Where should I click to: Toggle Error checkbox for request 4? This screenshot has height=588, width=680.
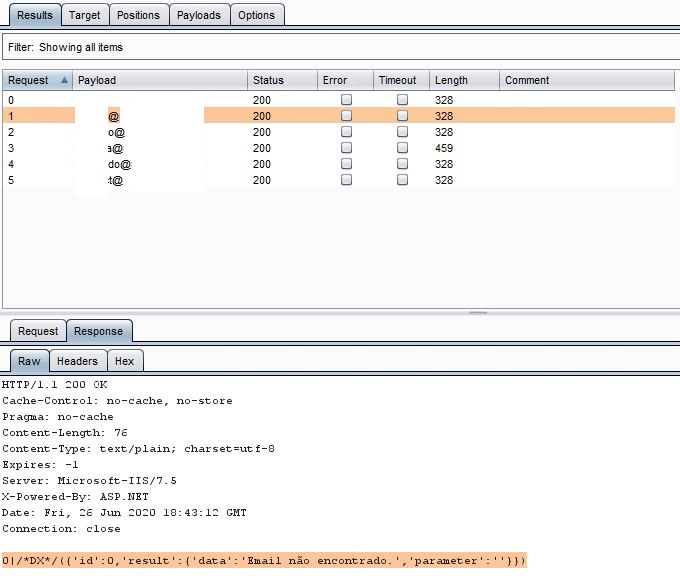pos(346,164)
